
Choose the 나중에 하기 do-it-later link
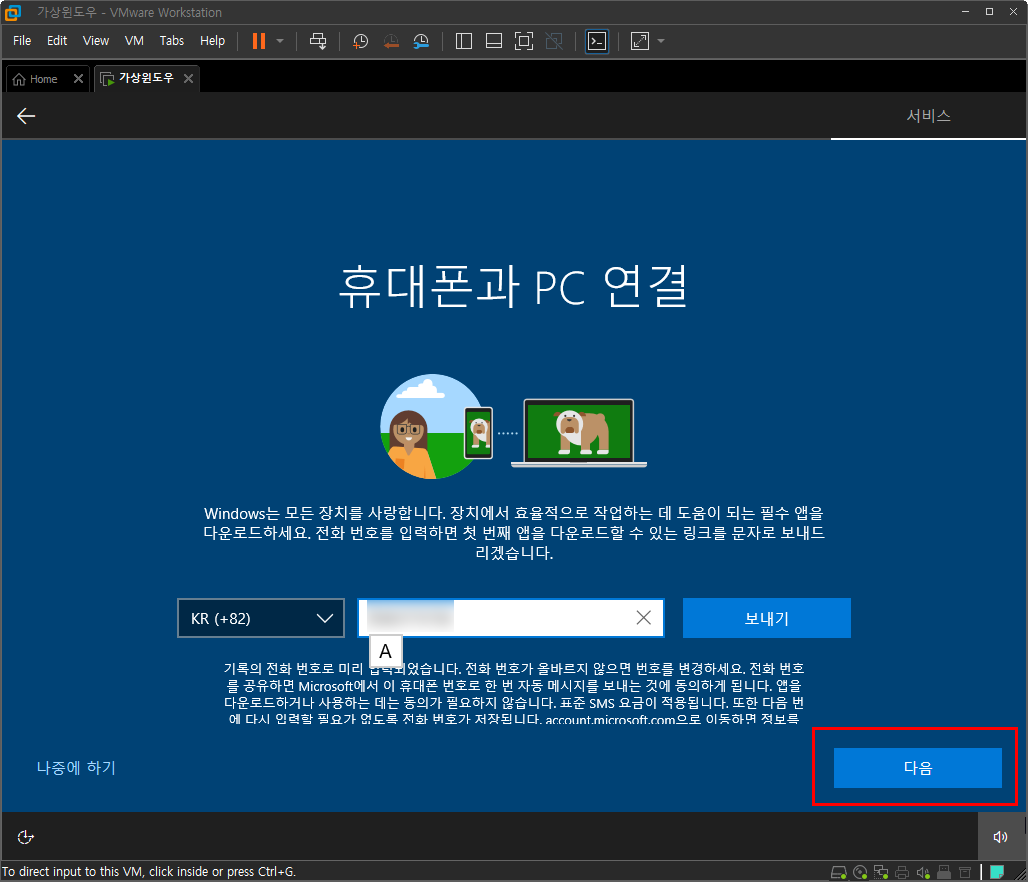click(x=76, y=768)
